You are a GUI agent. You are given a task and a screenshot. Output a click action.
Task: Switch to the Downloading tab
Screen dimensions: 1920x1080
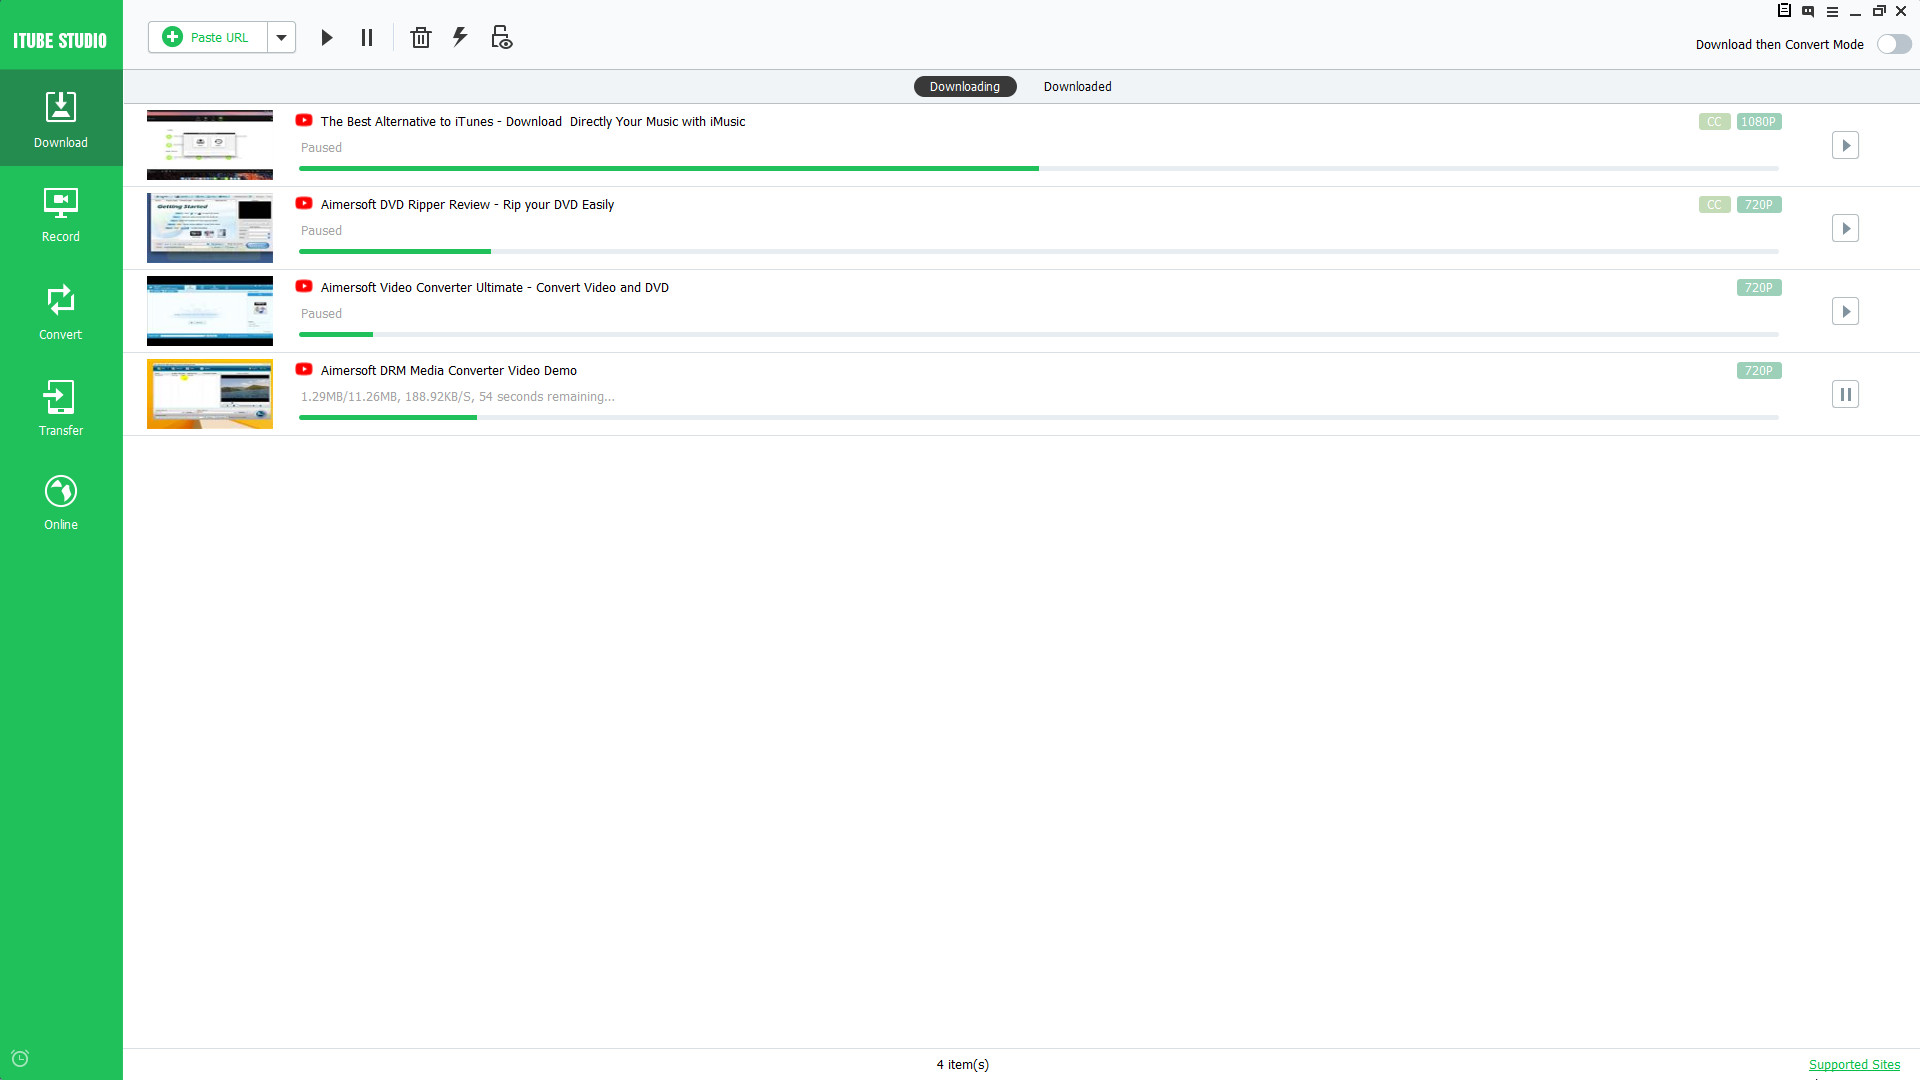pyautogui.click(x=964, y=86)
